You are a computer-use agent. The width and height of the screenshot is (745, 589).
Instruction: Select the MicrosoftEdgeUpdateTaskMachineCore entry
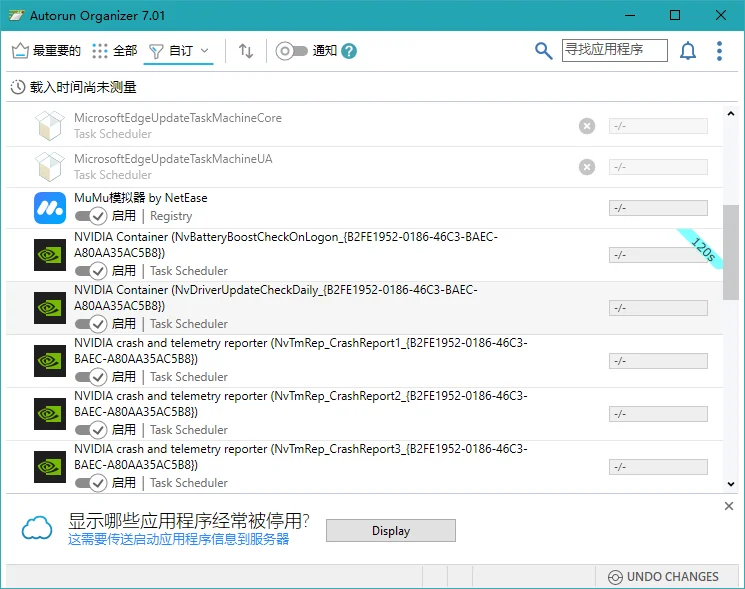click(364, 126)
